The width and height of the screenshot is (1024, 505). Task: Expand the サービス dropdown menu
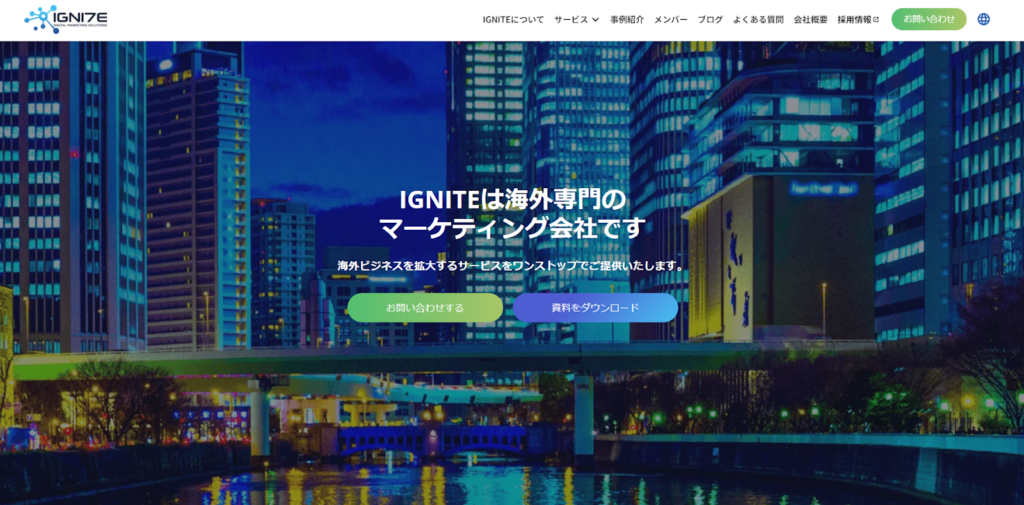(577, 20)
